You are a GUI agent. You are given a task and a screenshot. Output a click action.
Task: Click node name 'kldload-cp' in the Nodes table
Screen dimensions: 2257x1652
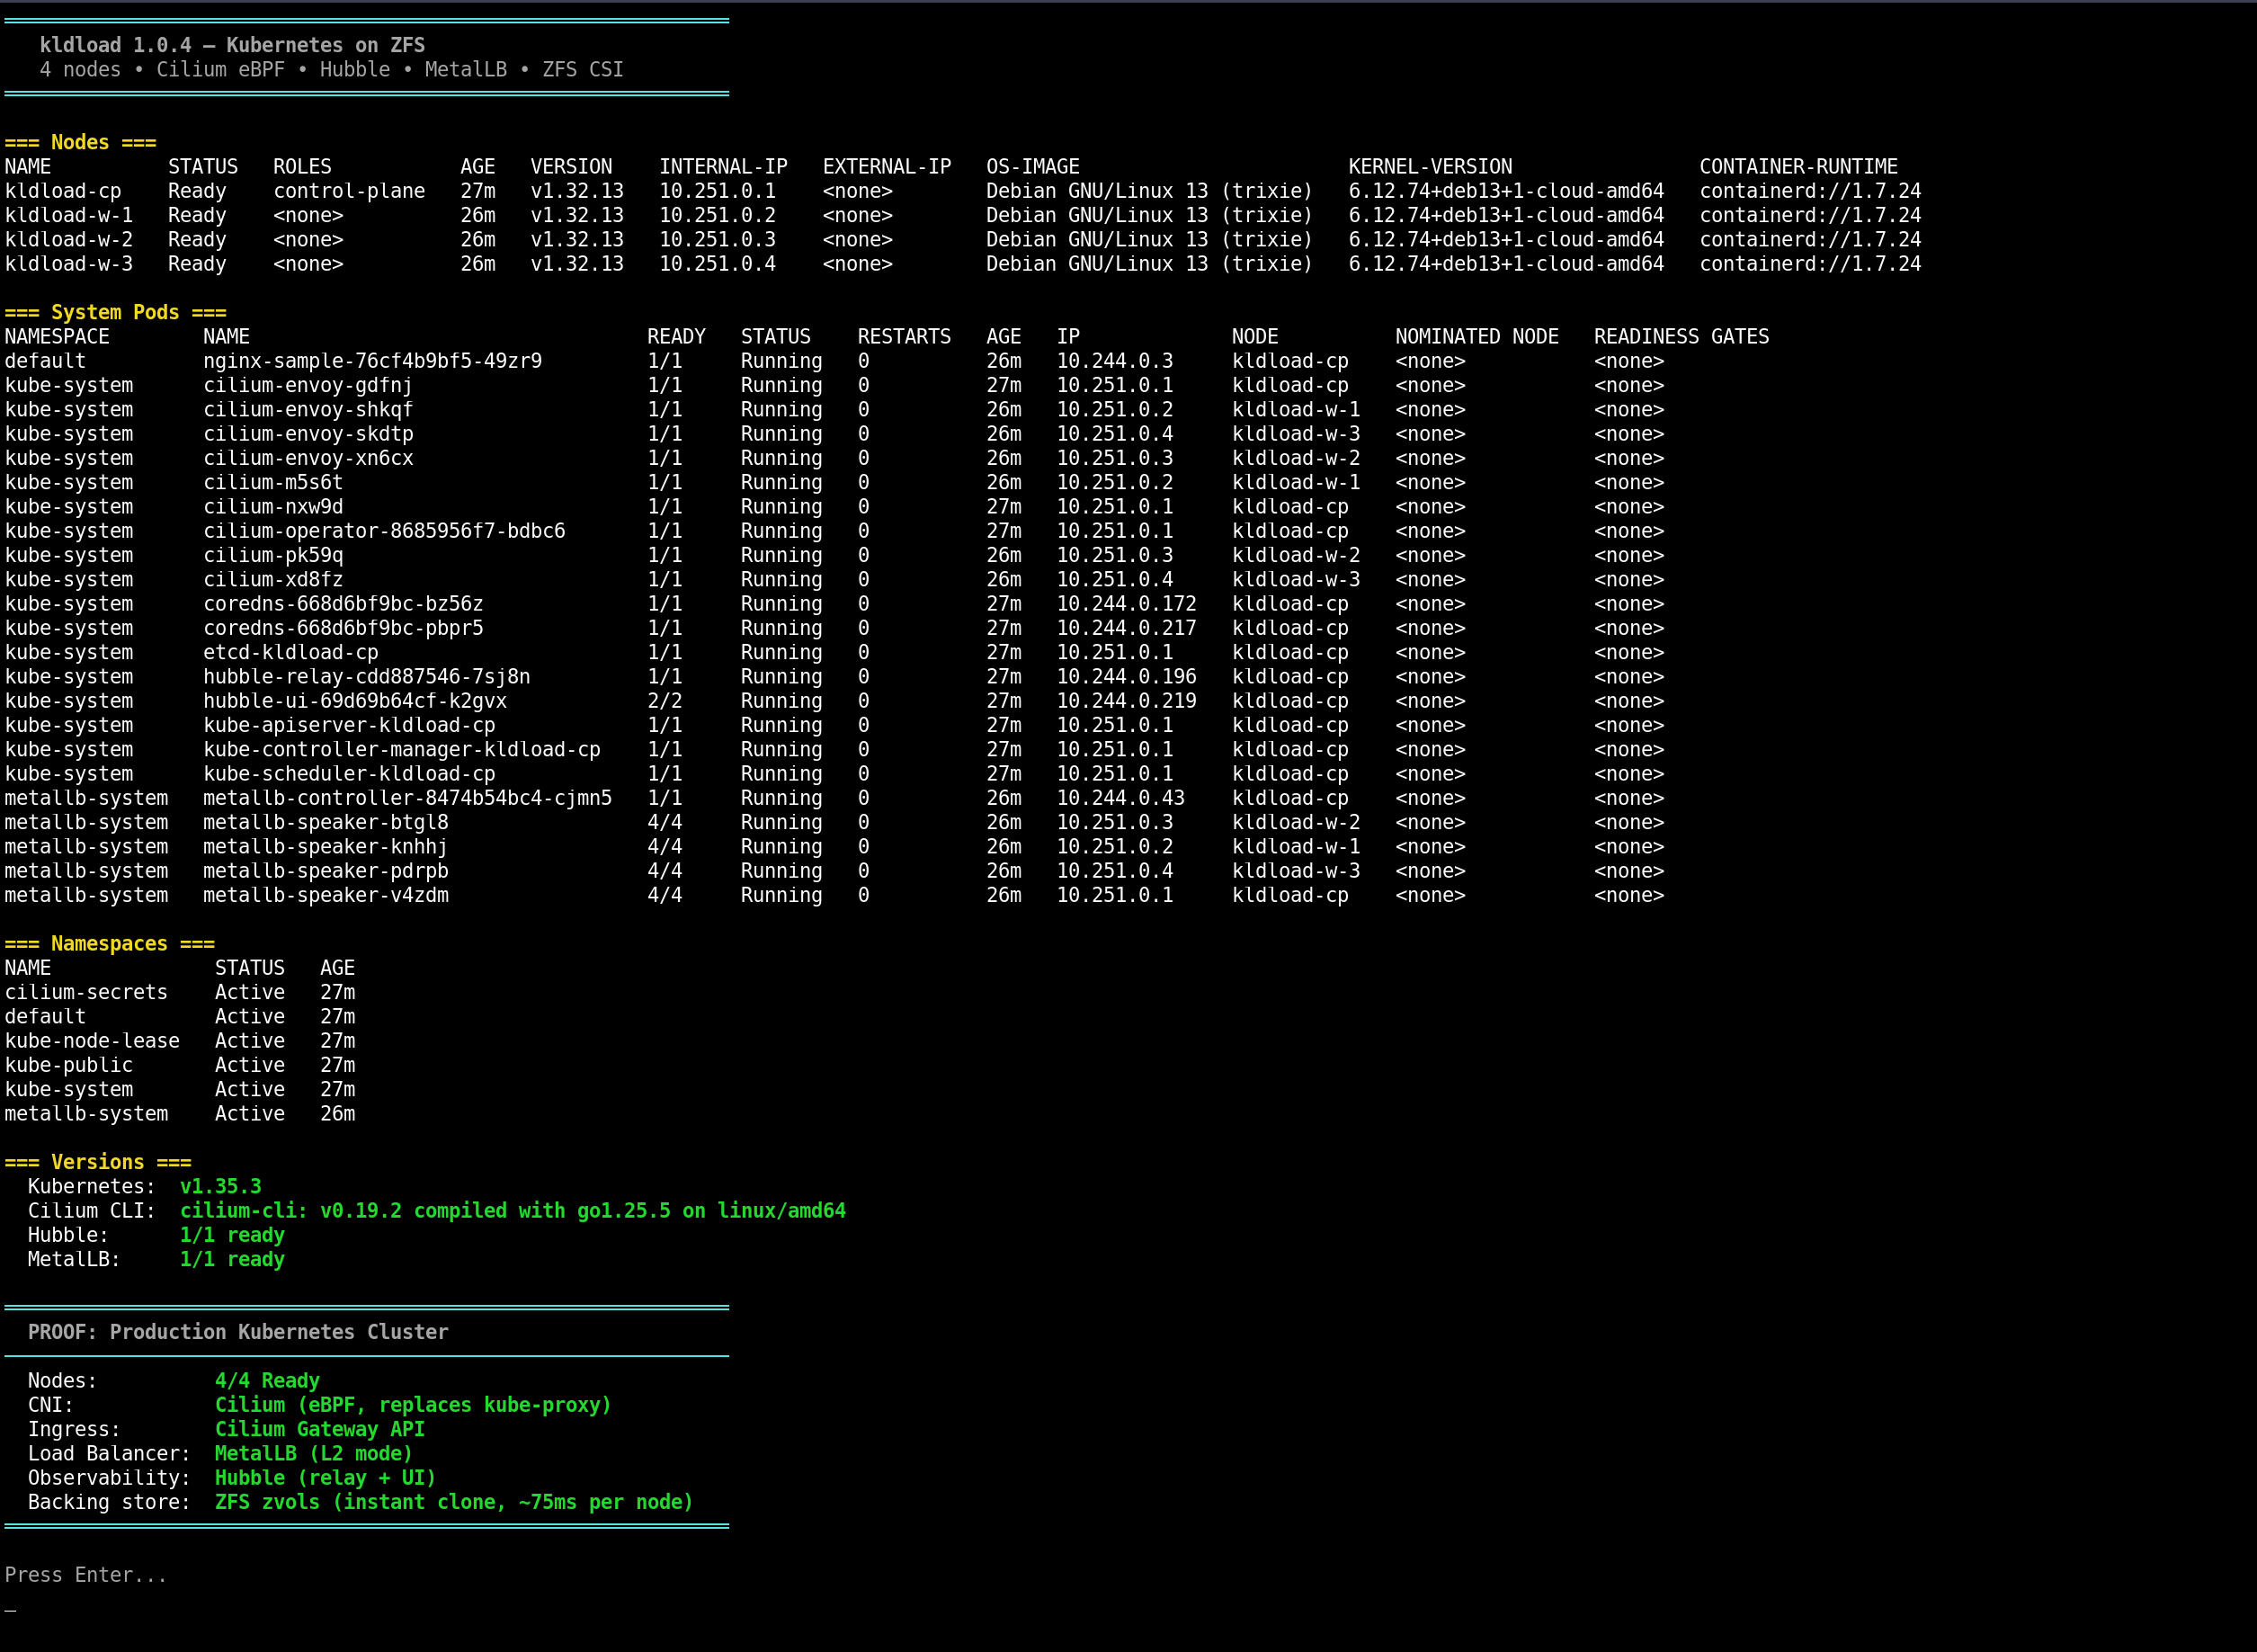click(x=63, y=191)
